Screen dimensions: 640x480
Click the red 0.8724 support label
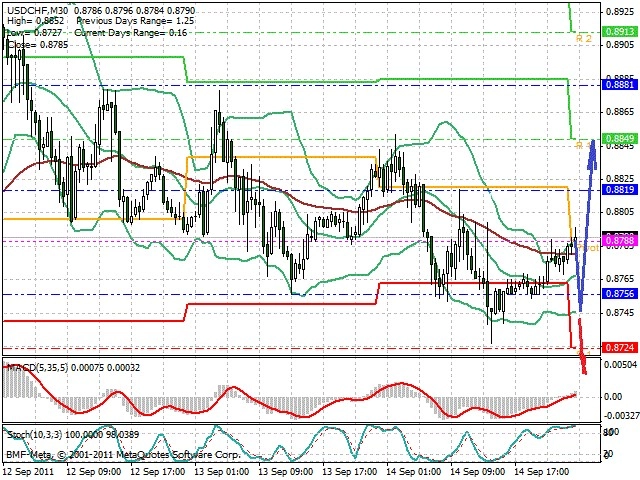(620, 347)
